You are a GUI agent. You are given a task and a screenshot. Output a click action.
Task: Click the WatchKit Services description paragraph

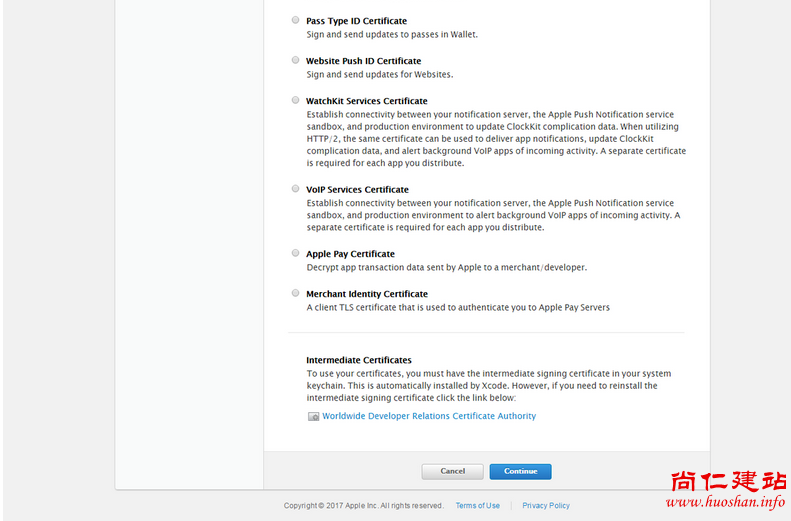pos(496,138)
